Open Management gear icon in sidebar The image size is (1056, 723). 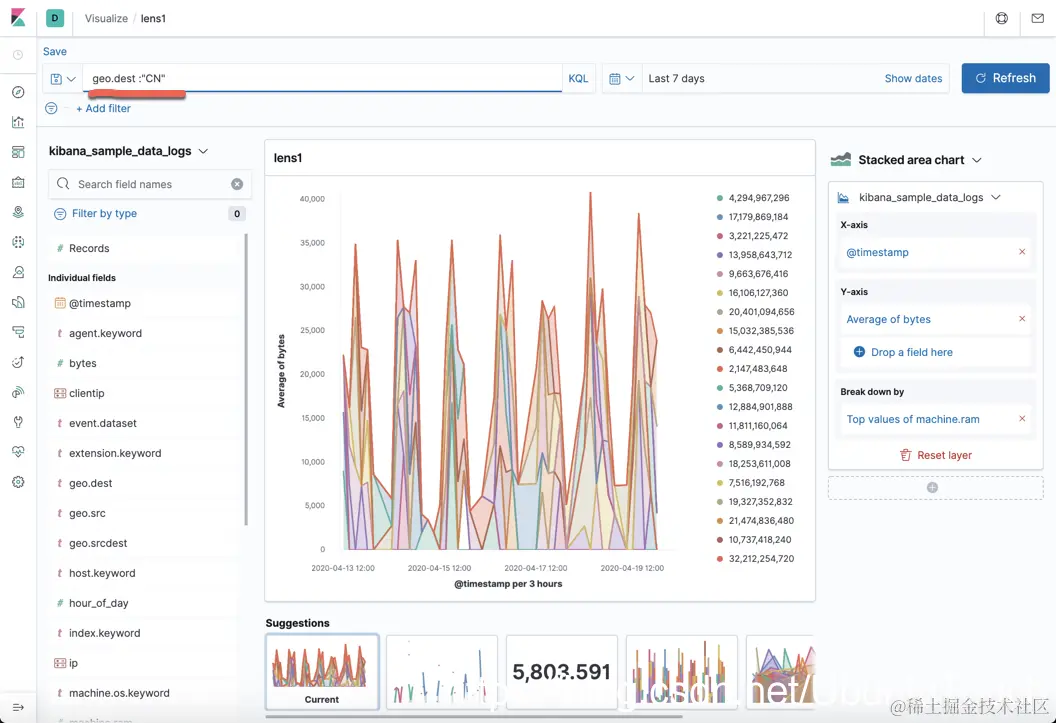(x=18, y=482)
